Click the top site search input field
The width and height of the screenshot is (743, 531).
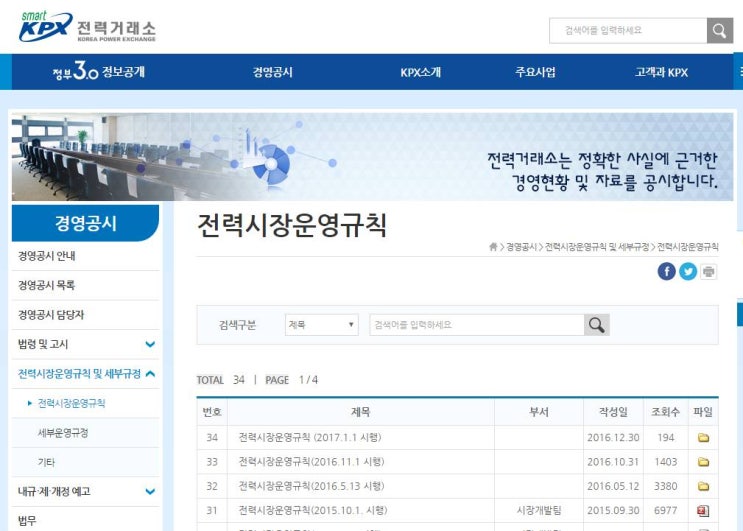point(628,31)
